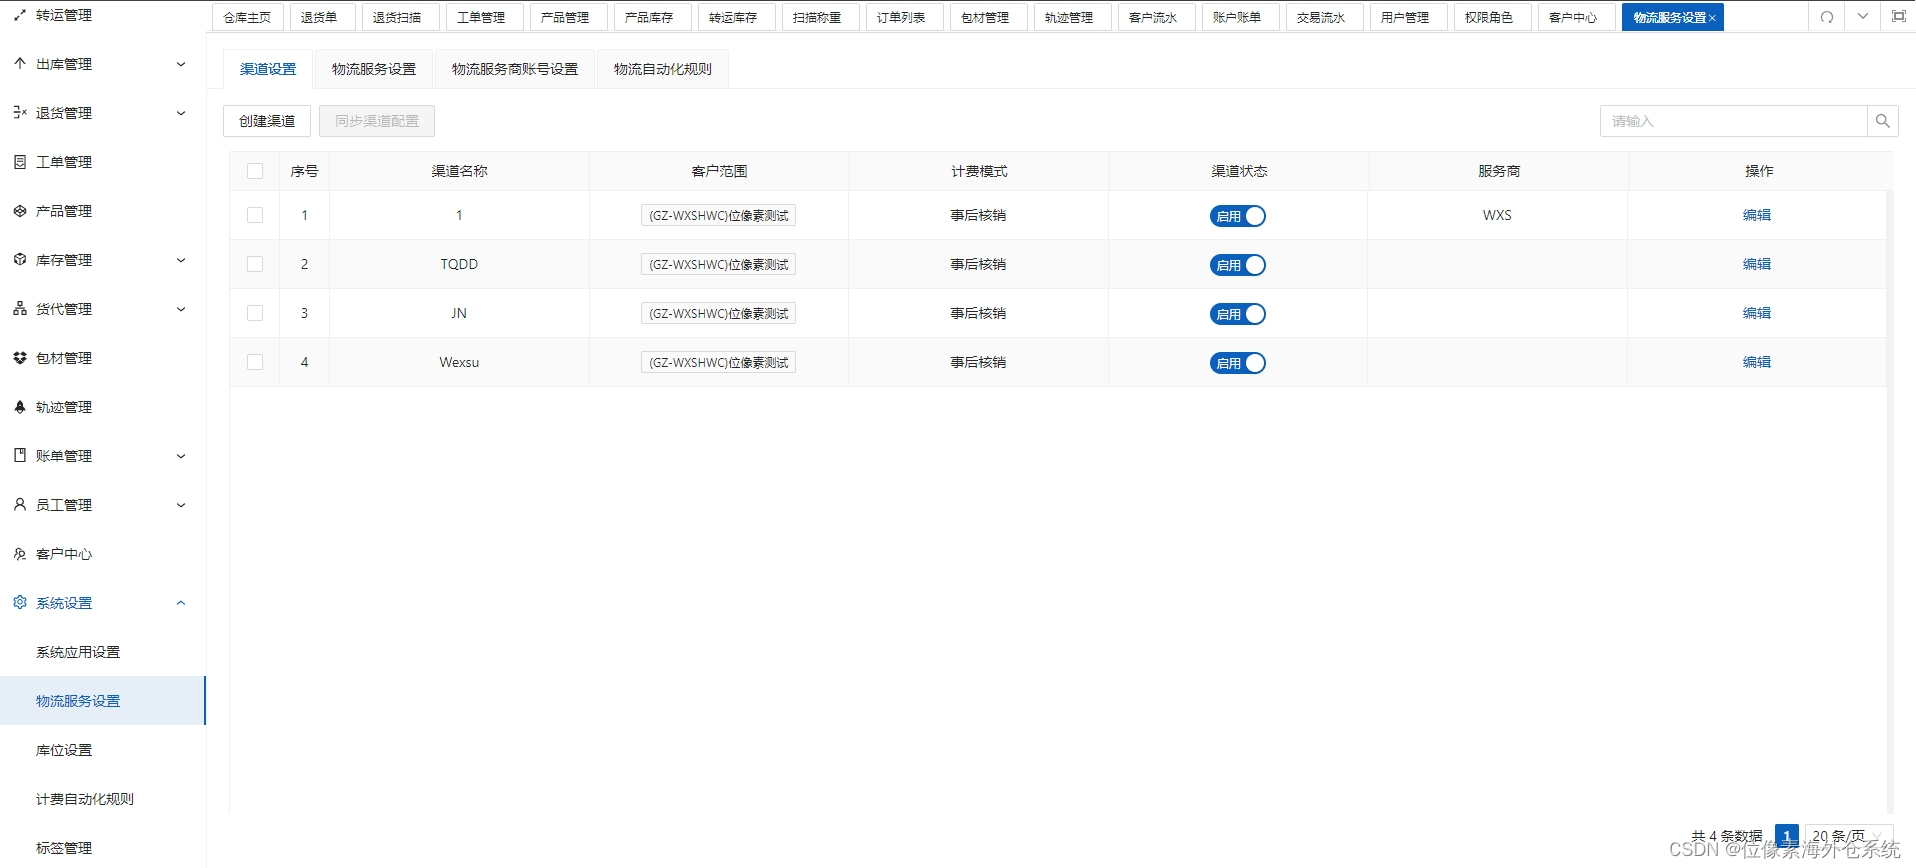Click the 员工管理 person icon

pos(20,505)
